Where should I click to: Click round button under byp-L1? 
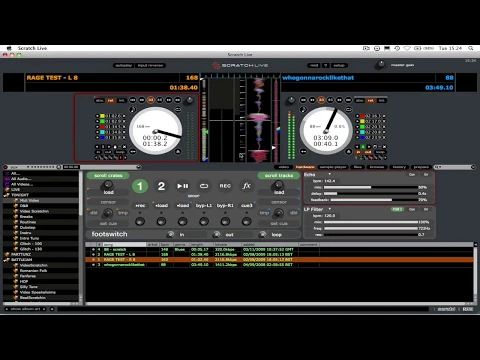click(204, 221)
